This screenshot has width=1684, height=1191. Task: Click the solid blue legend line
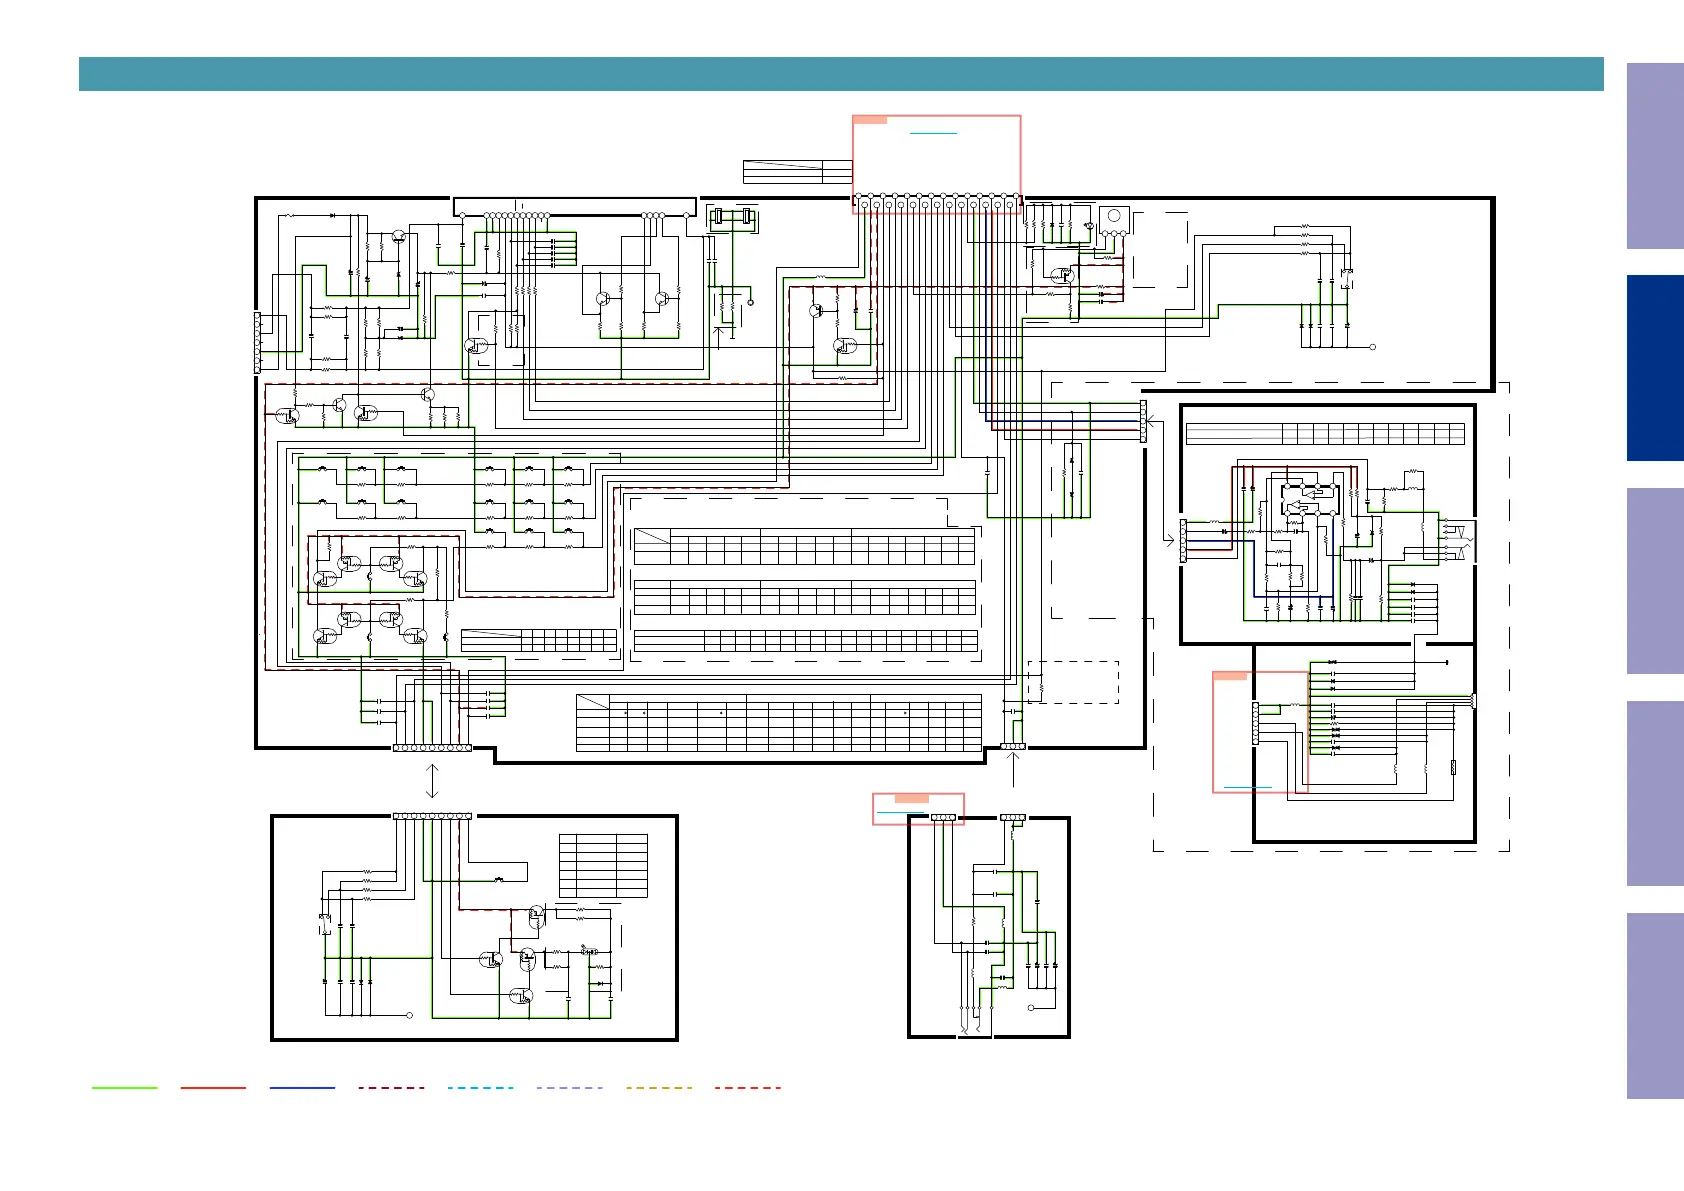302,1088
